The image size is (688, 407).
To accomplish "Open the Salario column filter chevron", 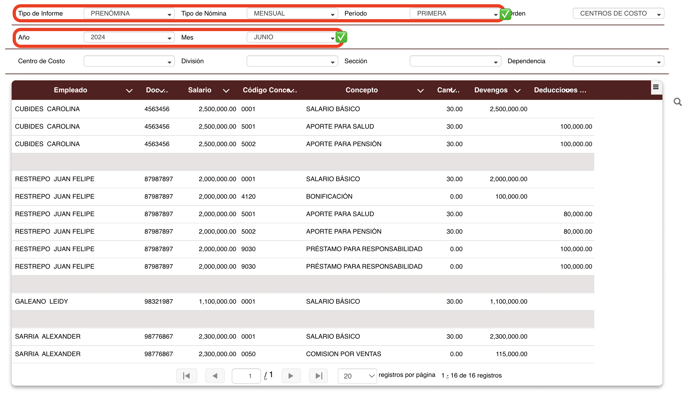I will tap(226, 91).
